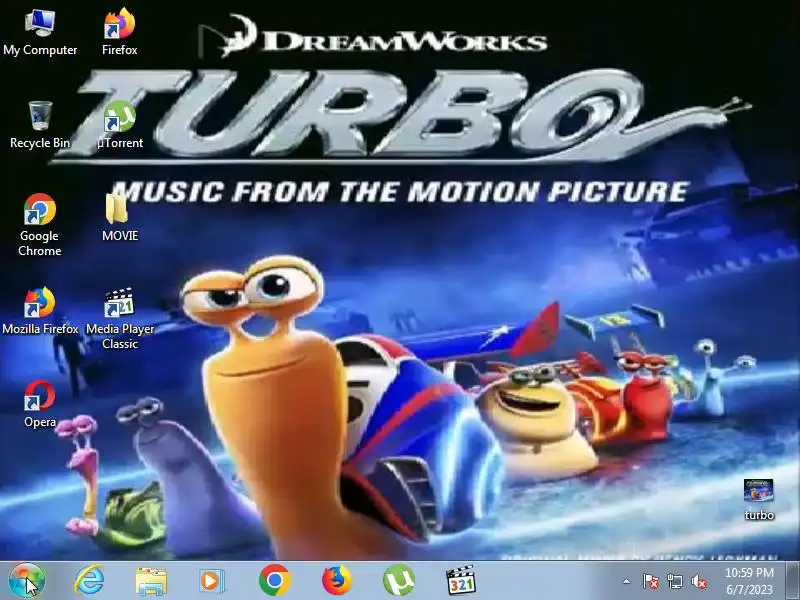Select the My Computer desktop icon

tap(40, 32)
